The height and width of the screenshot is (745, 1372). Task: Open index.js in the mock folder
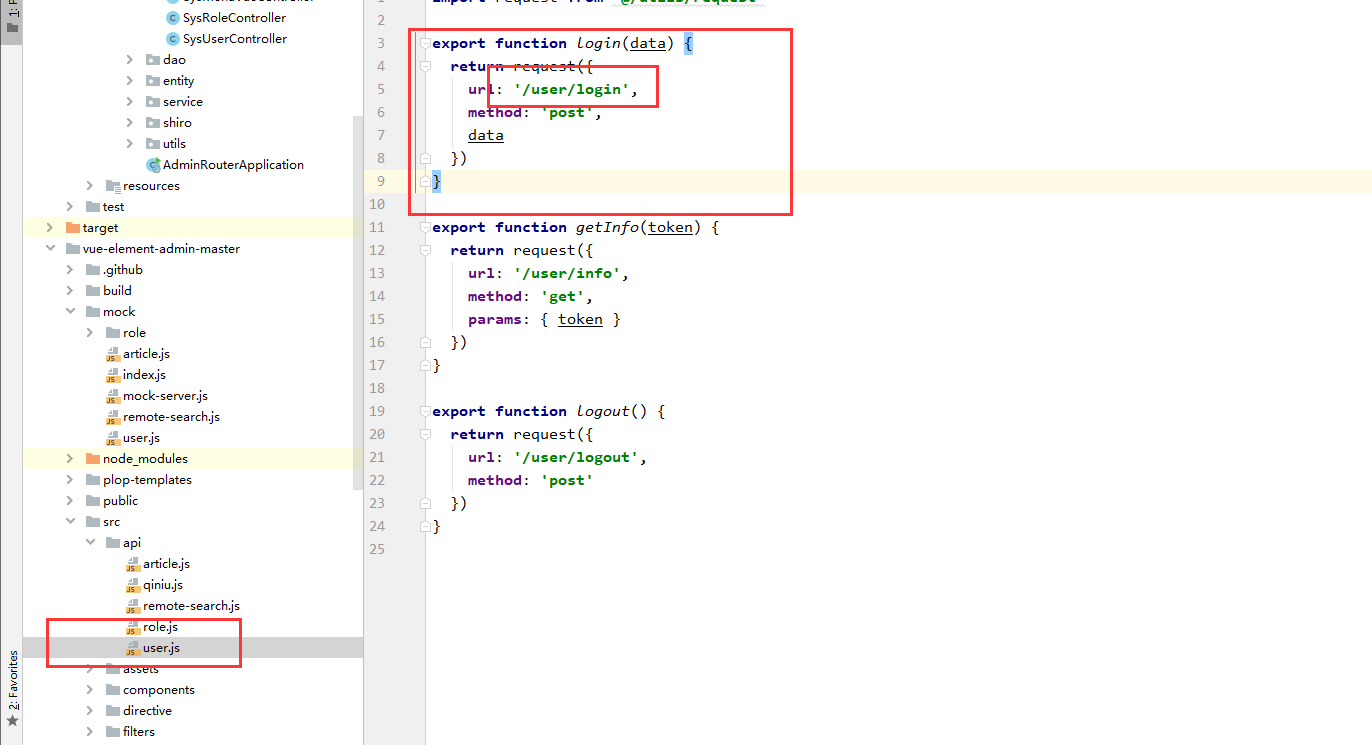[x=144, y=375]
